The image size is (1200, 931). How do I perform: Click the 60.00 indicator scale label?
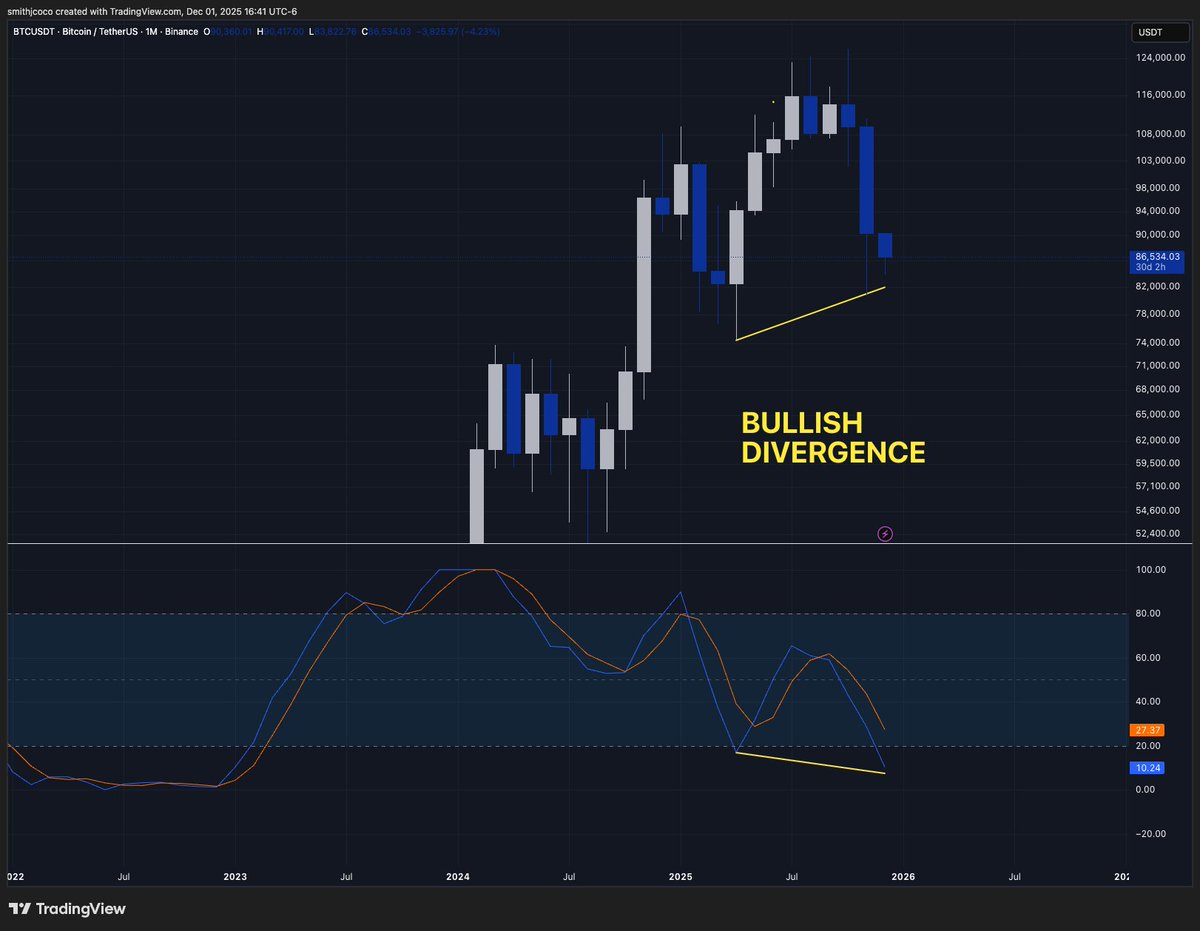click(1149, 658)
